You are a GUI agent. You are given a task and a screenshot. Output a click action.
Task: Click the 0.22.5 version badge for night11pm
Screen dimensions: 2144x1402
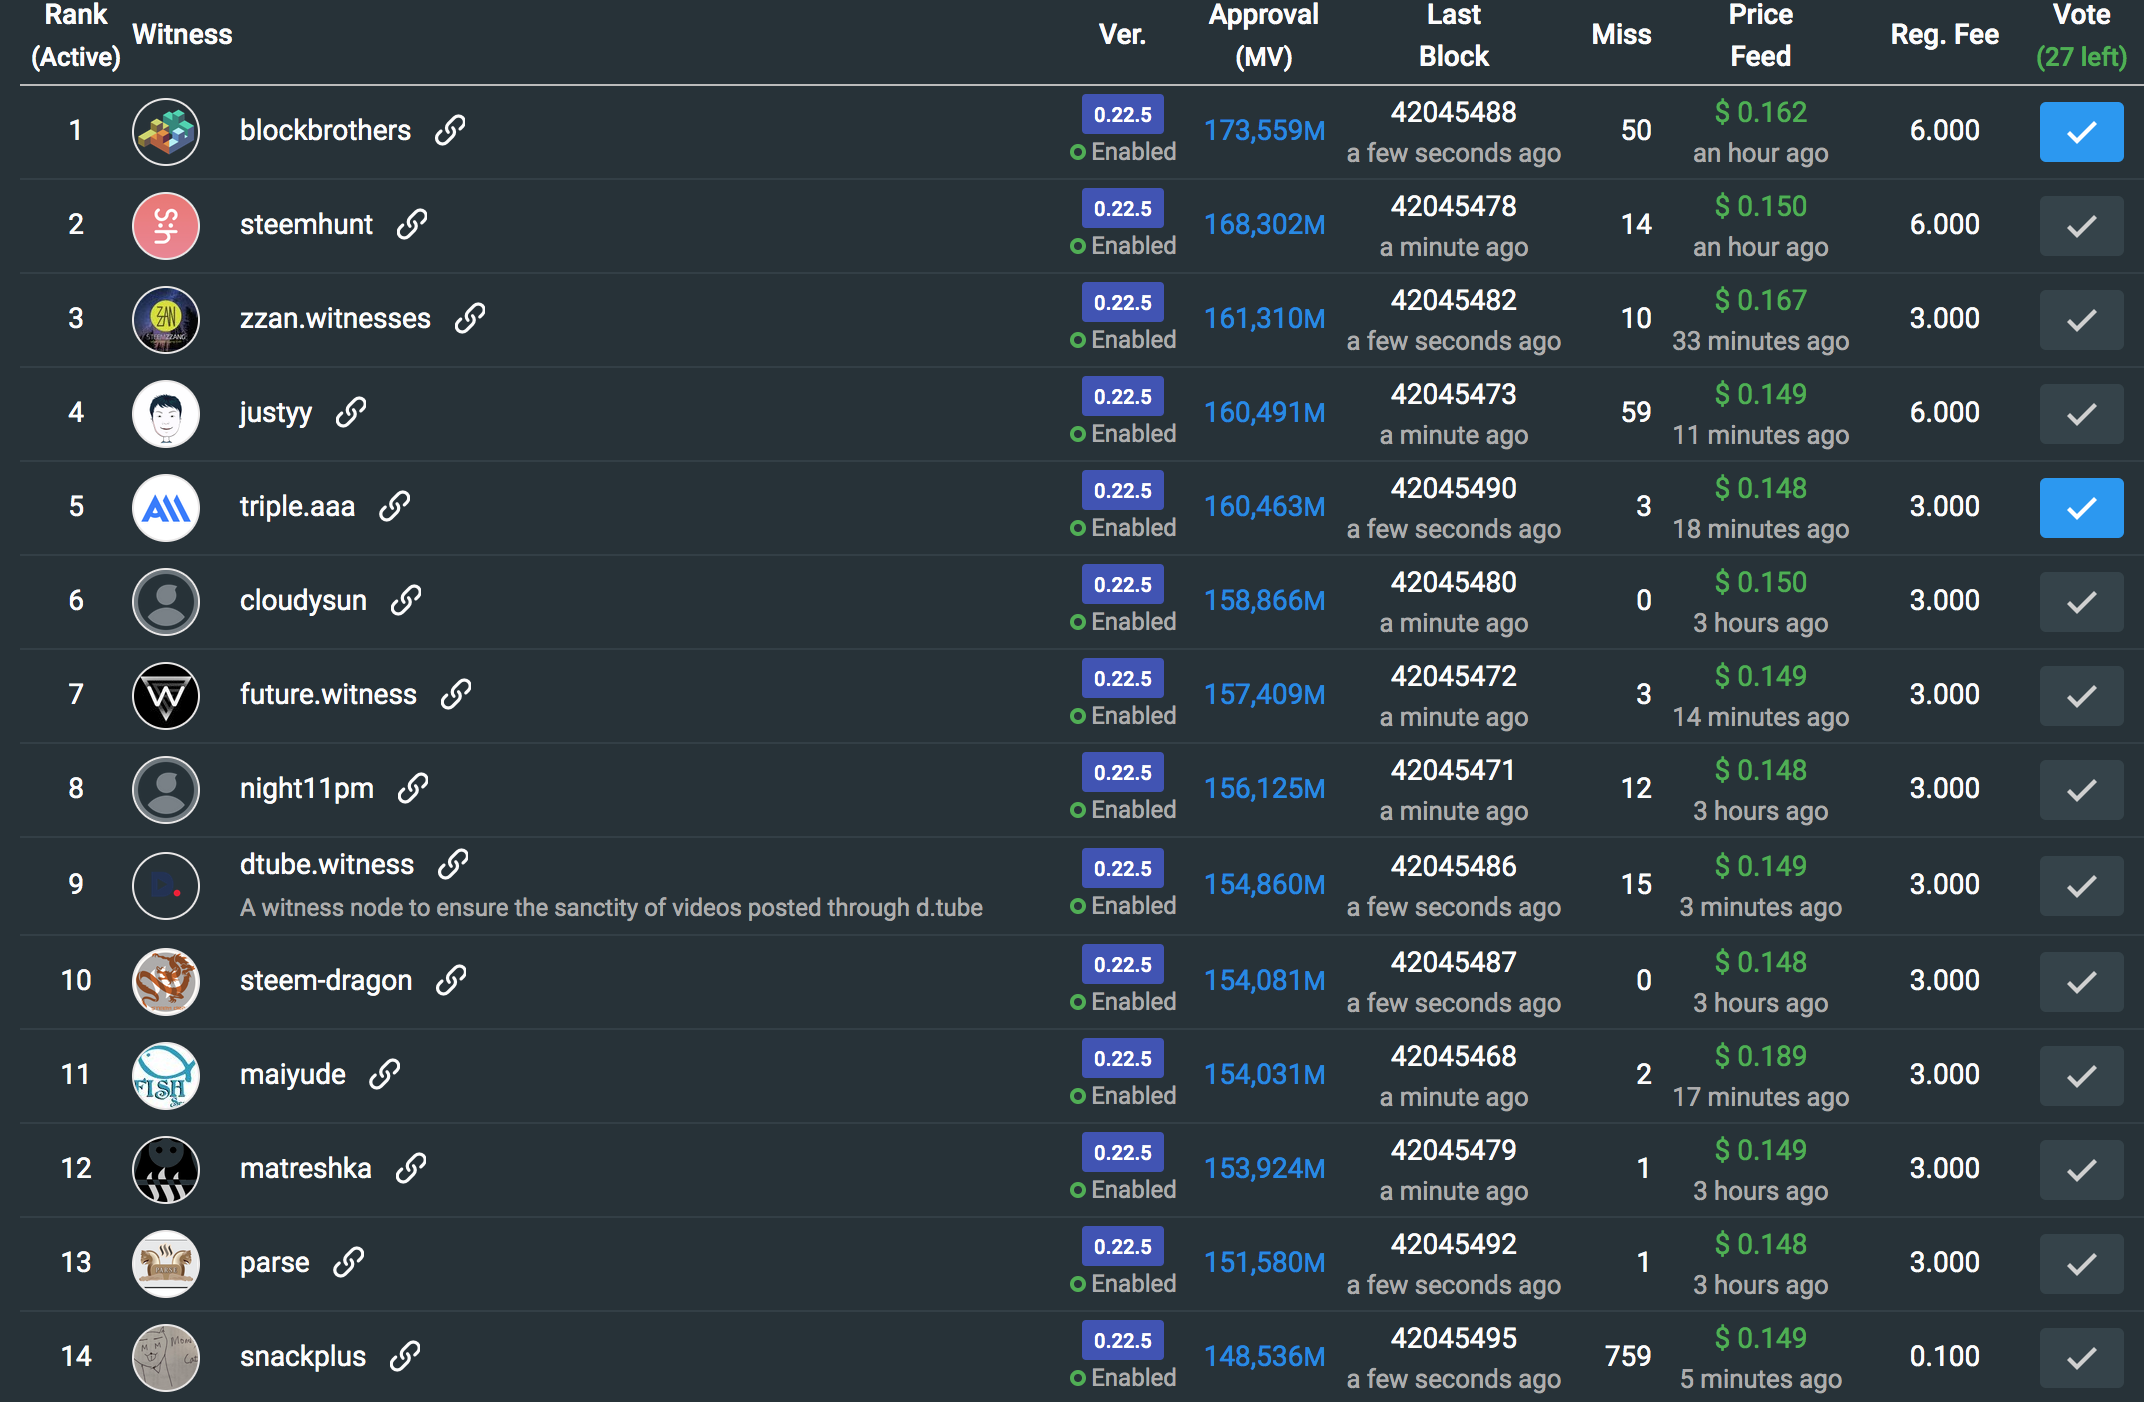1122,772
